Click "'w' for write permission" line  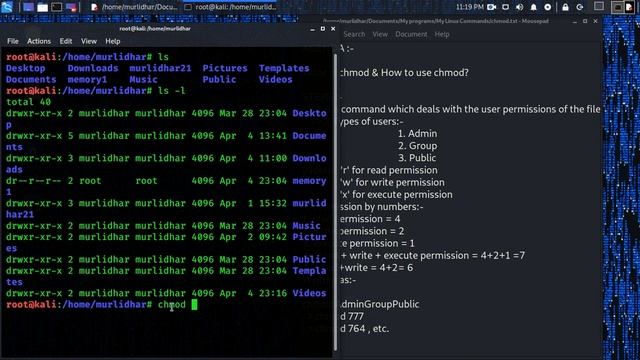tap(393, 182)
